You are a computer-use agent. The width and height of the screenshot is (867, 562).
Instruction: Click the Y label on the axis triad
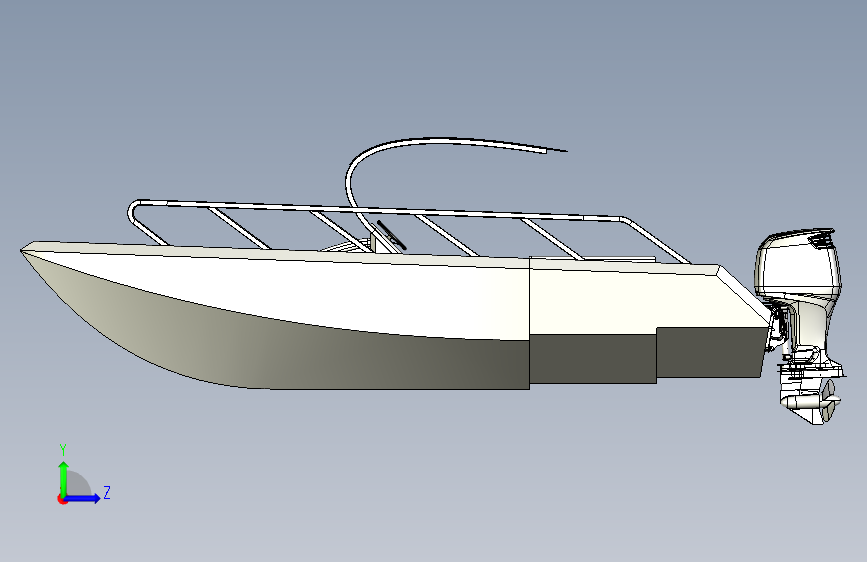point(63,449)
